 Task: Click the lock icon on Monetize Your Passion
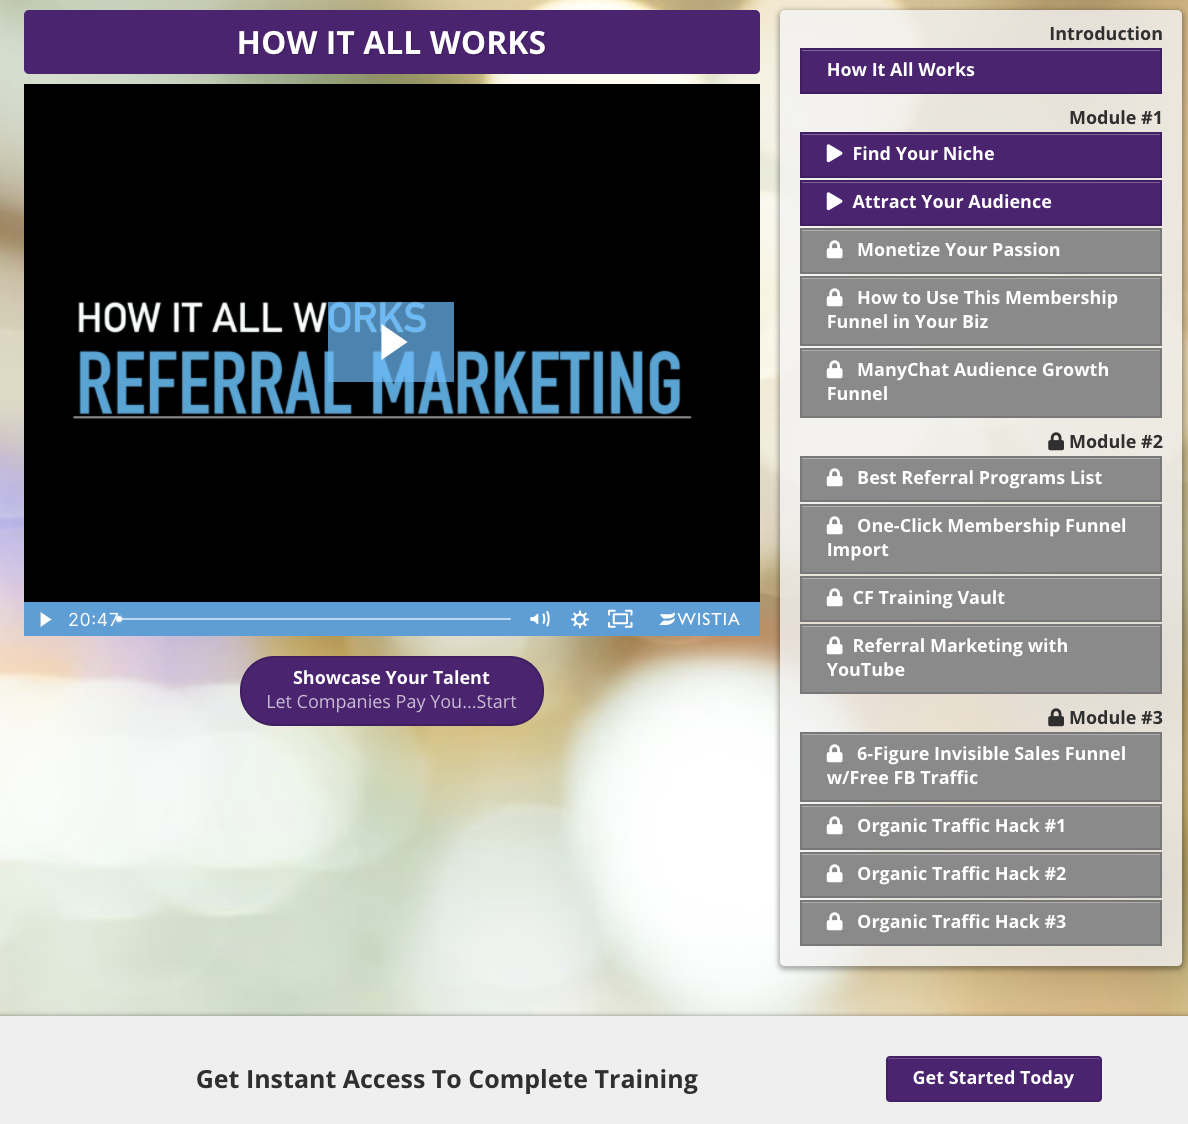pyautogui.click(x=834, y=250)
